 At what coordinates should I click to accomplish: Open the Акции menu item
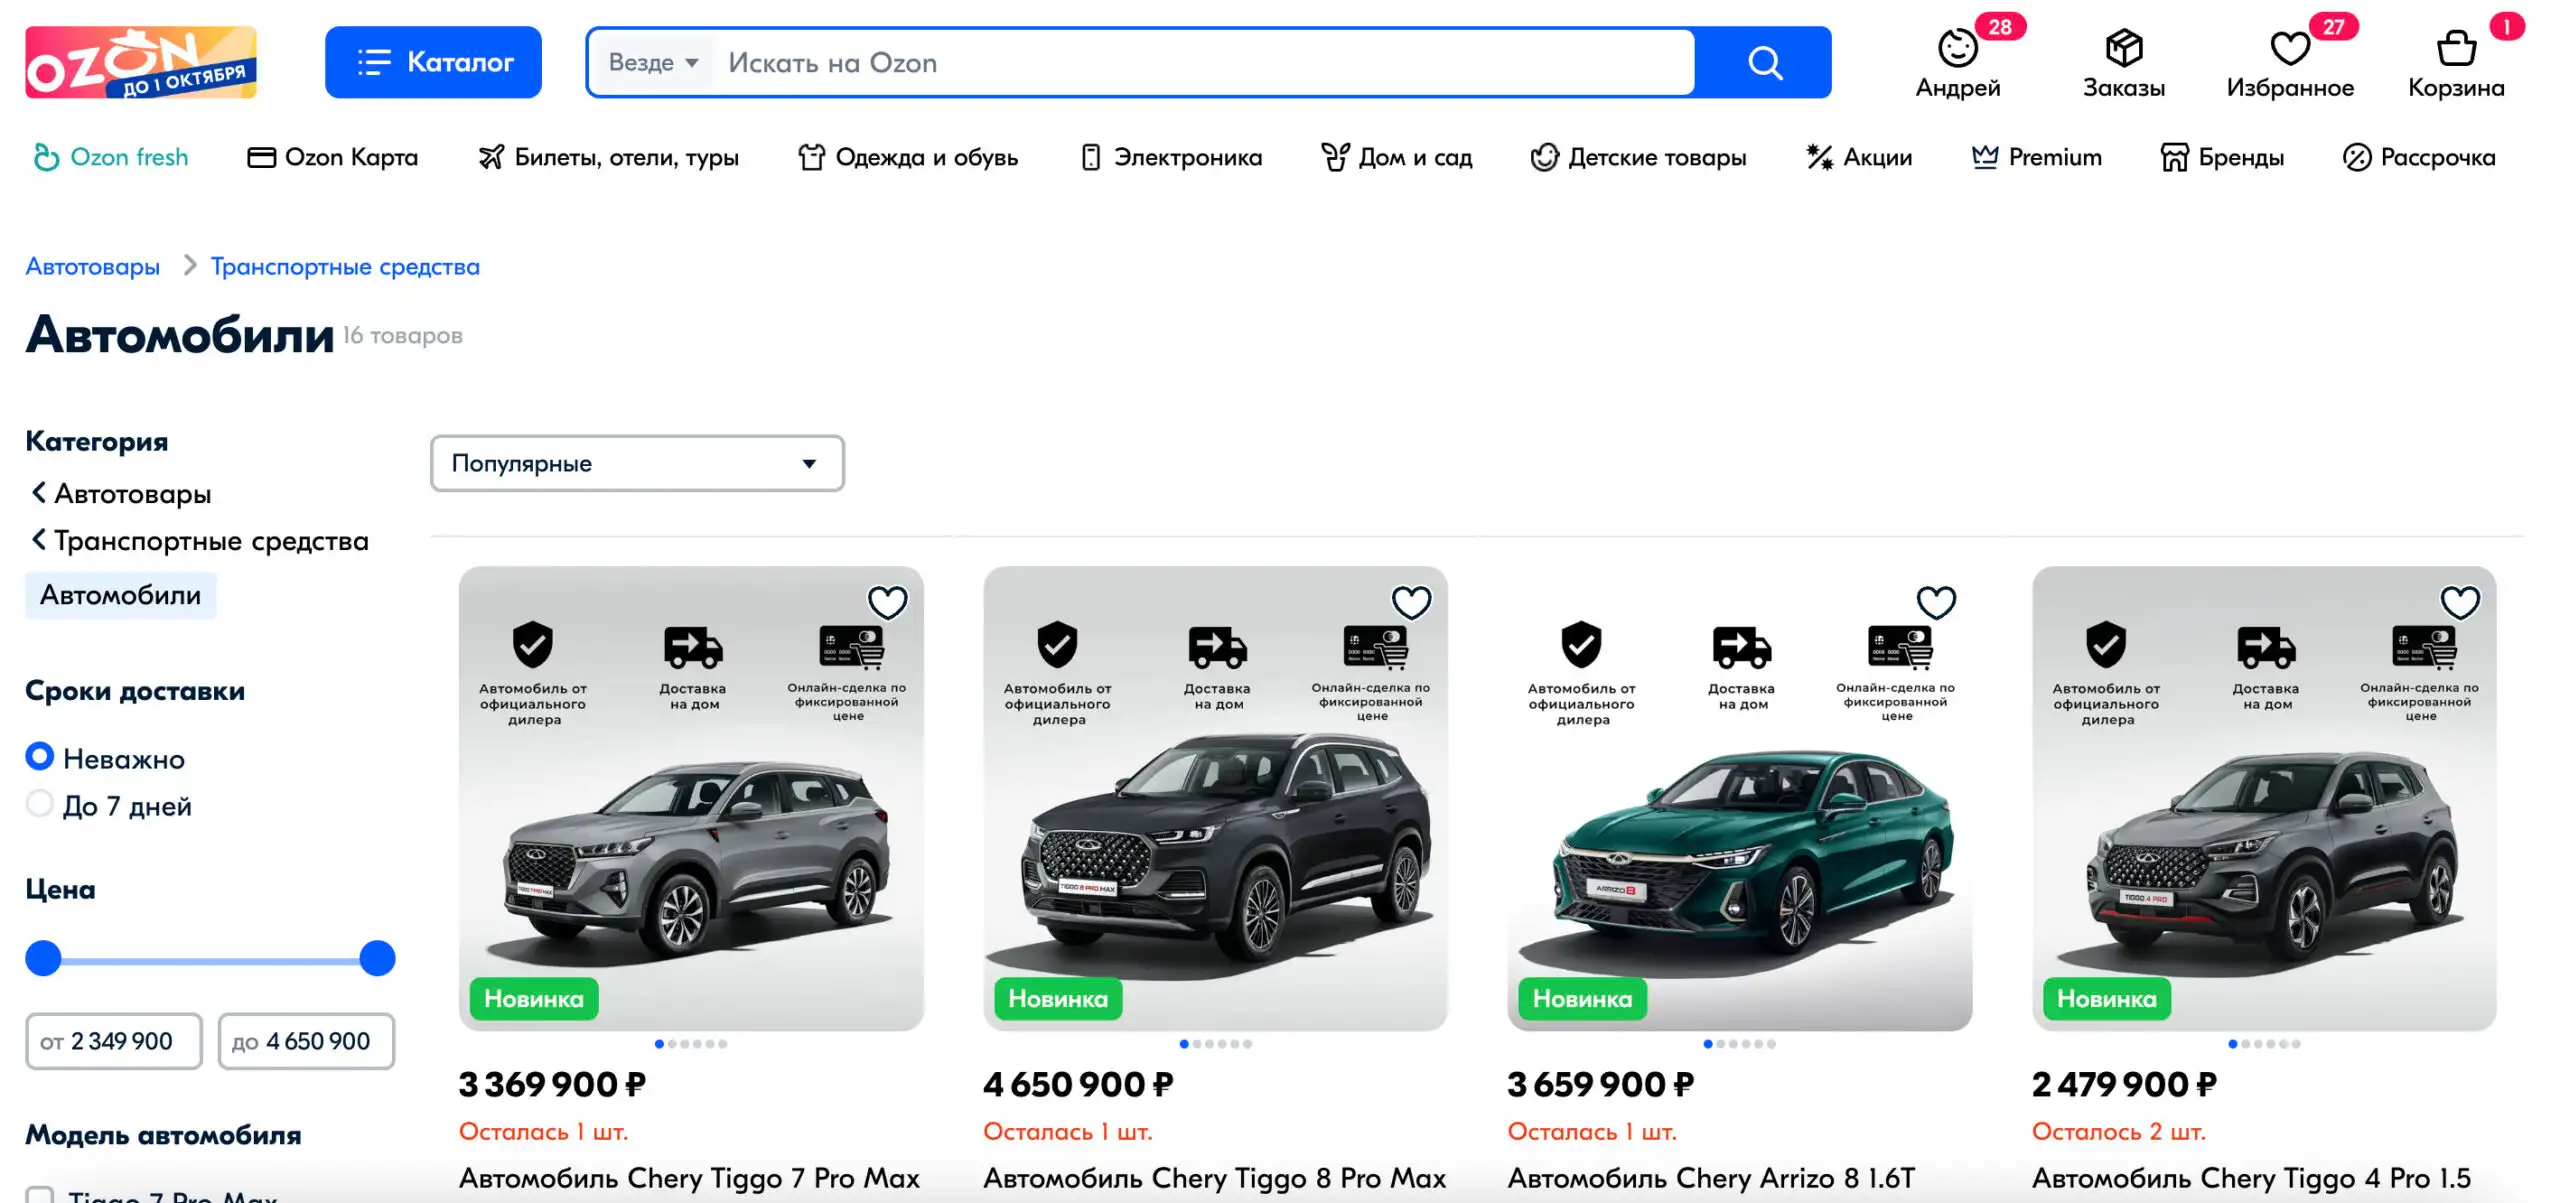pyautogui.click(x=1859, y=157)
